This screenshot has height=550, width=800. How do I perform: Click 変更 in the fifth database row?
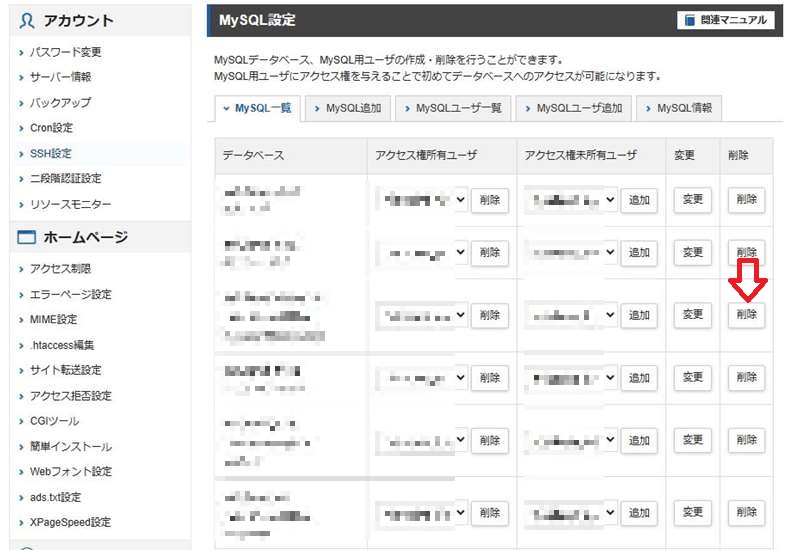(693, 440)
